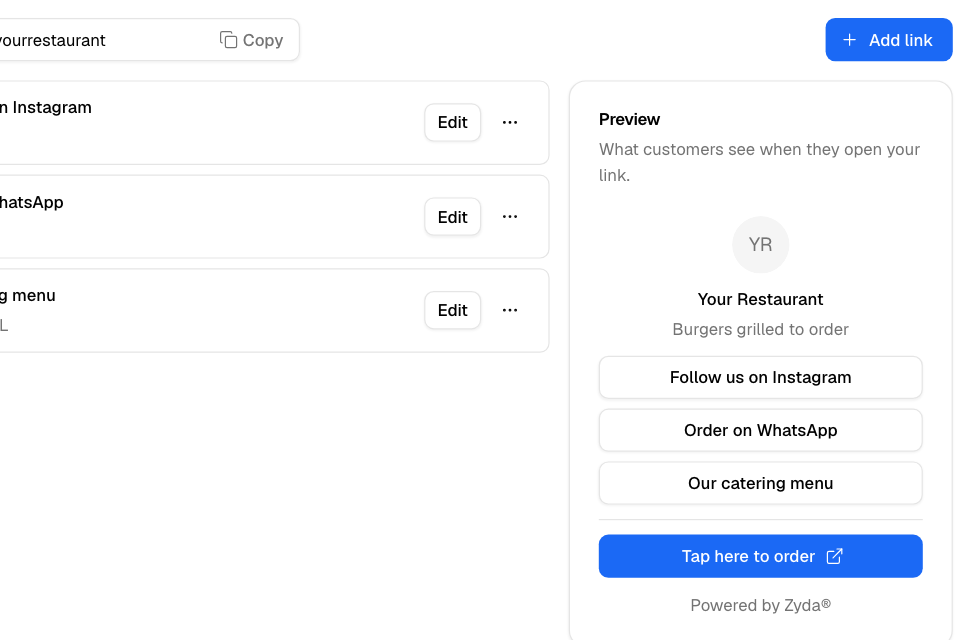The width and height of the screenshot is (960, 640).
Task: Click the Preview heading
Action: click(629, 119)
